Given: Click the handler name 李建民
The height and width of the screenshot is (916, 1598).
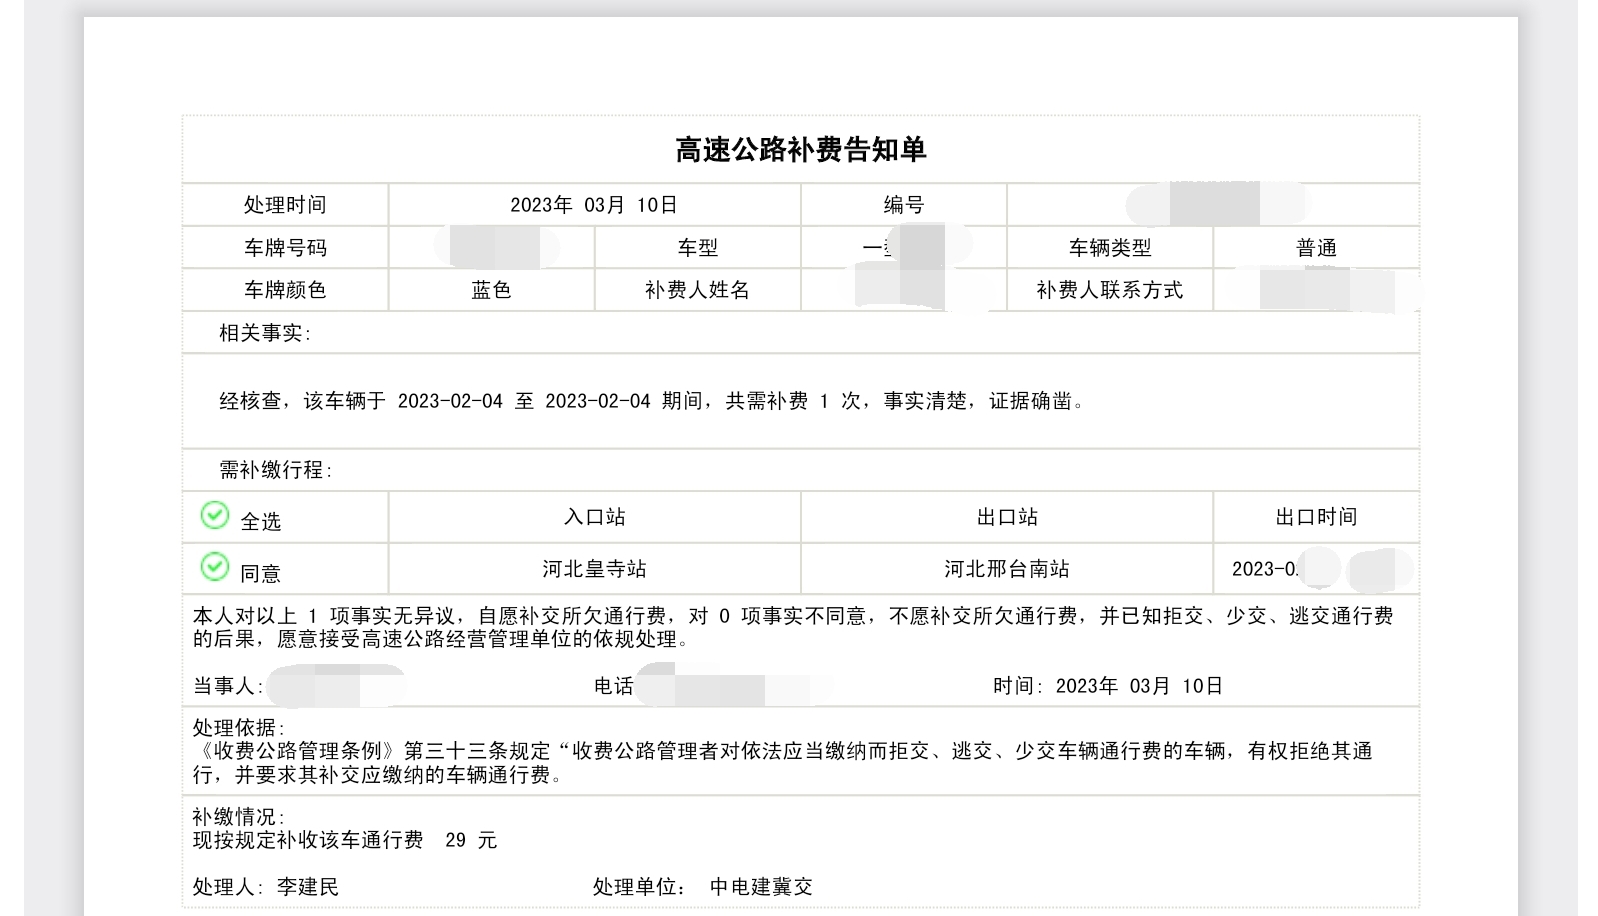Looking at the screenshot, I should [308, 887].
